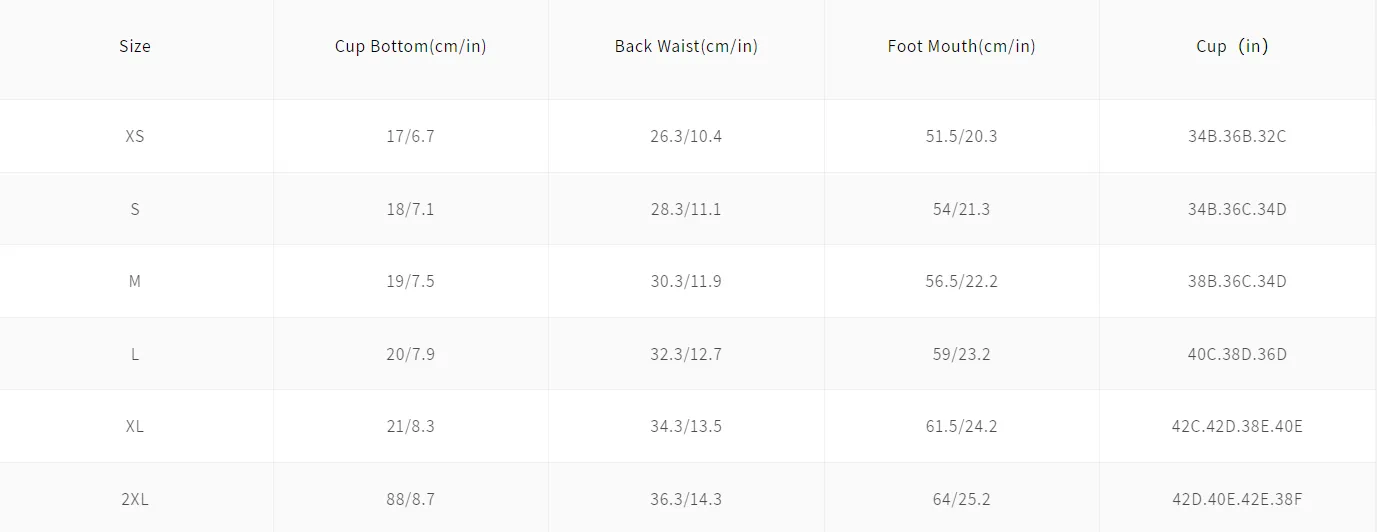This screenshot has height=532, width=1377.
Task: Select the 2XL size cell
Action: (135, 498)
